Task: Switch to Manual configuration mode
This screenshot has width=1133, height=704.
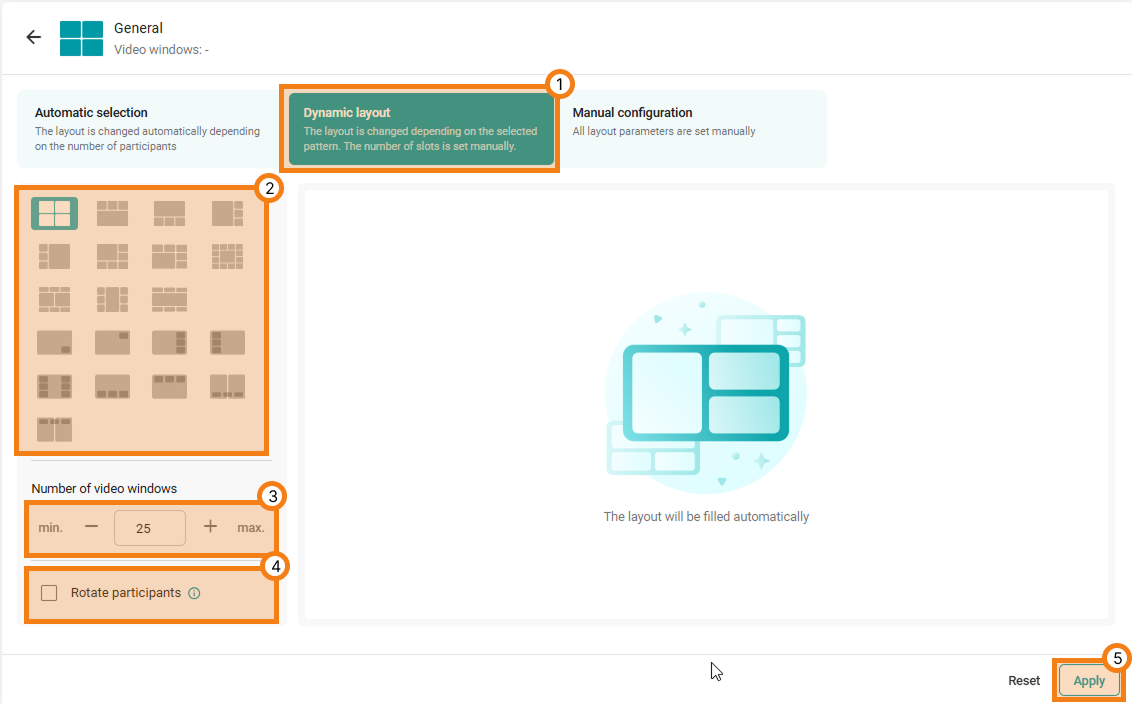Action: tap(693, 128)
